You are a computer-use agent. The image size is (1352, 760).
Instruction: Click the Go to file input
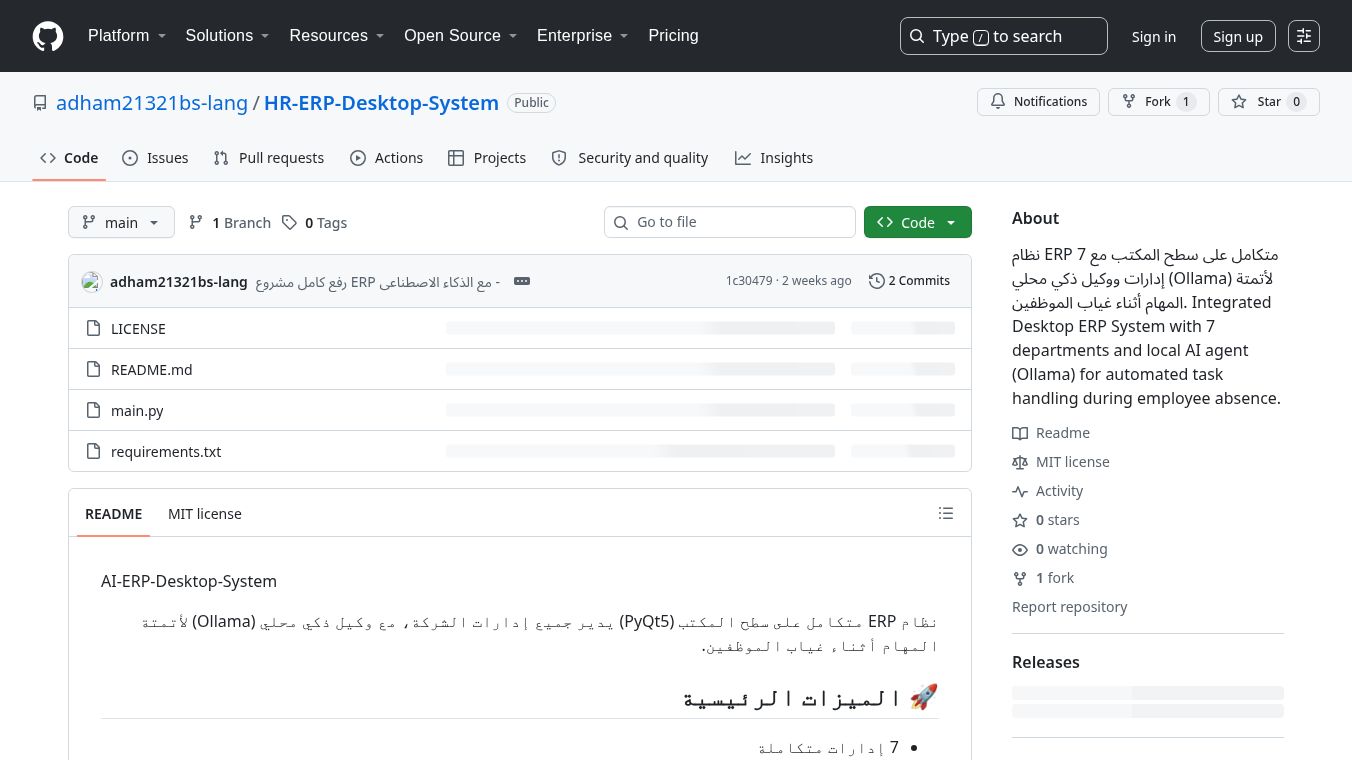click(730, 222)
